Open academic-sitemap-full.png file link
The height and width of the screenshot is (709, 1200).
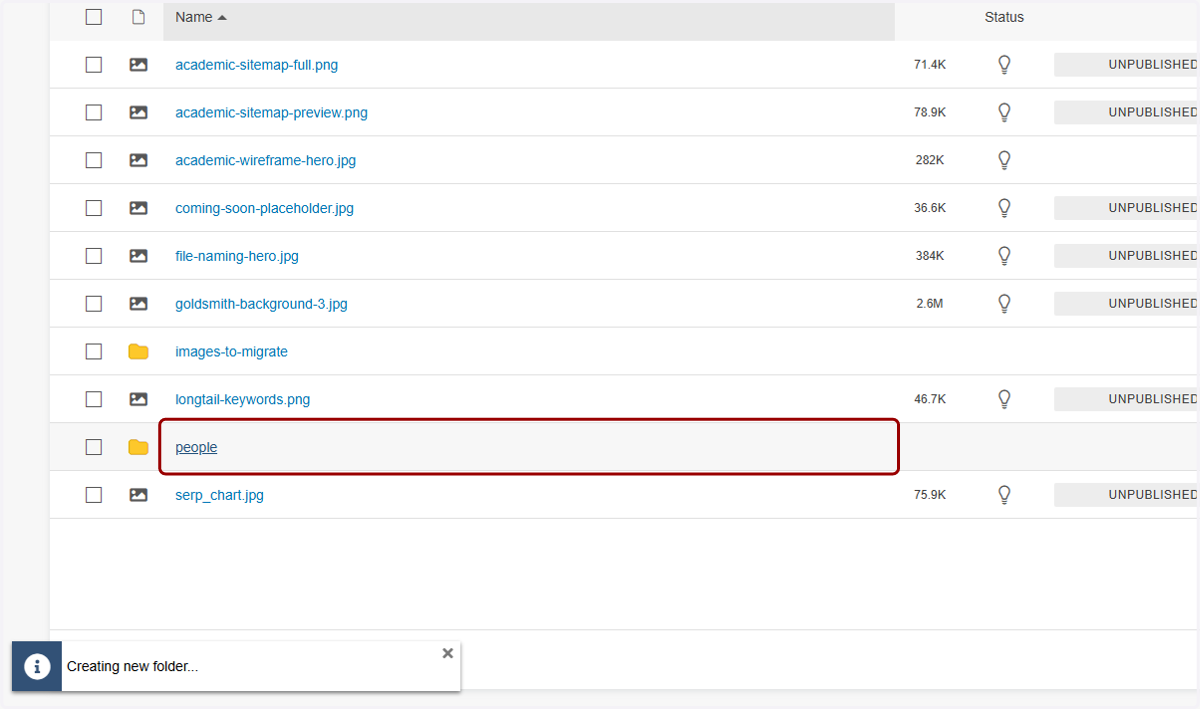point(256,65)
